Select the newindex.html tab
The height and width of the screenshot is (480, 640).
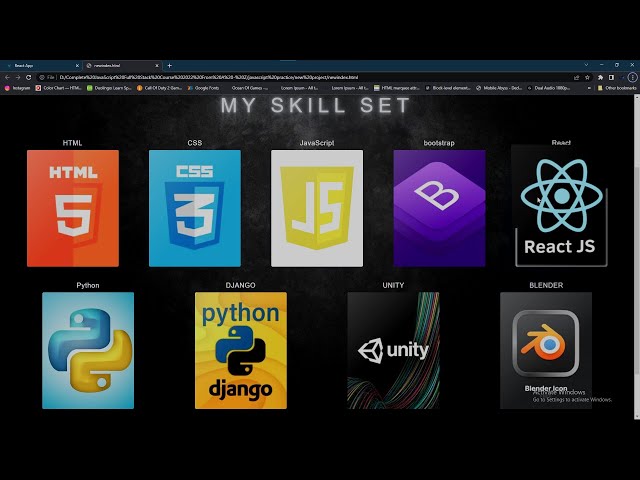click(122, 65)
